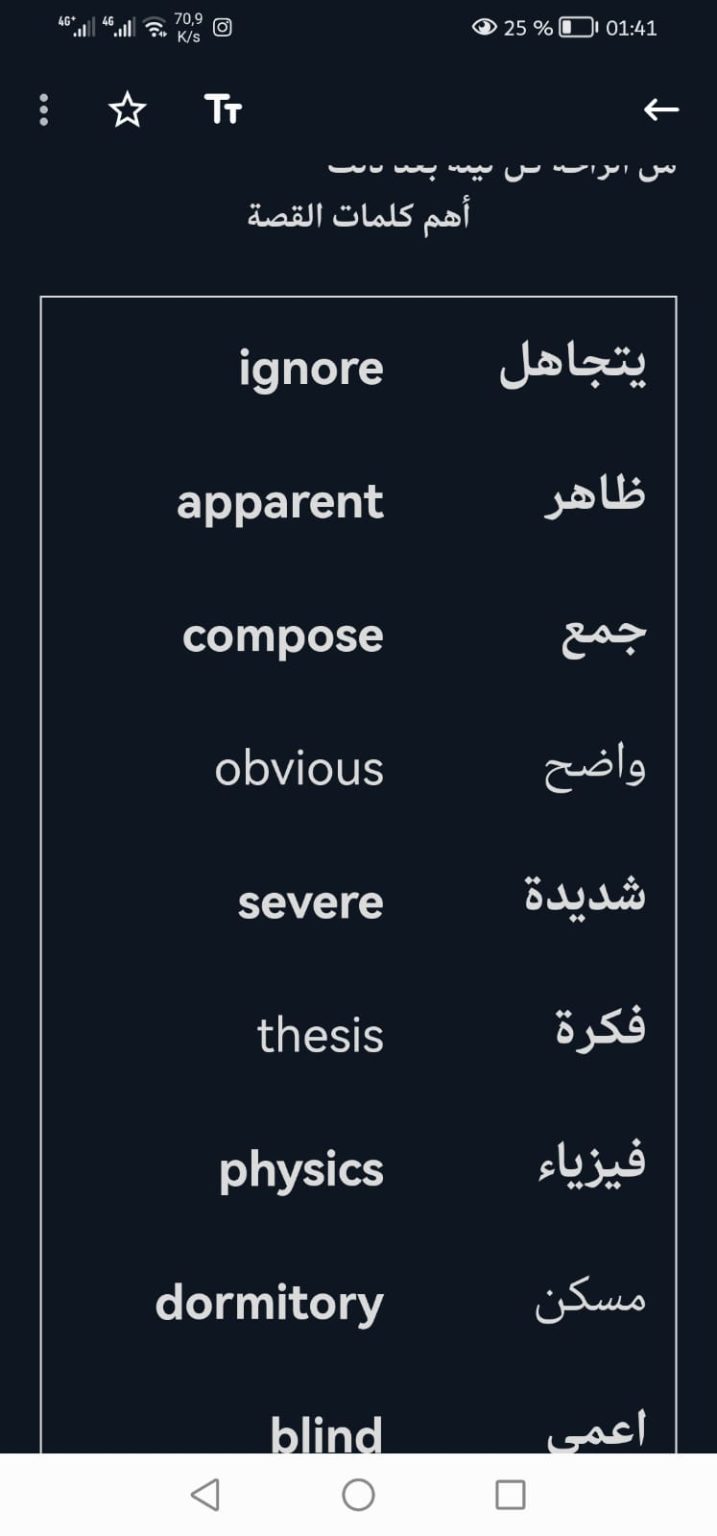
Task: Select the word 'compose'
Action: (x=281, y=634)
